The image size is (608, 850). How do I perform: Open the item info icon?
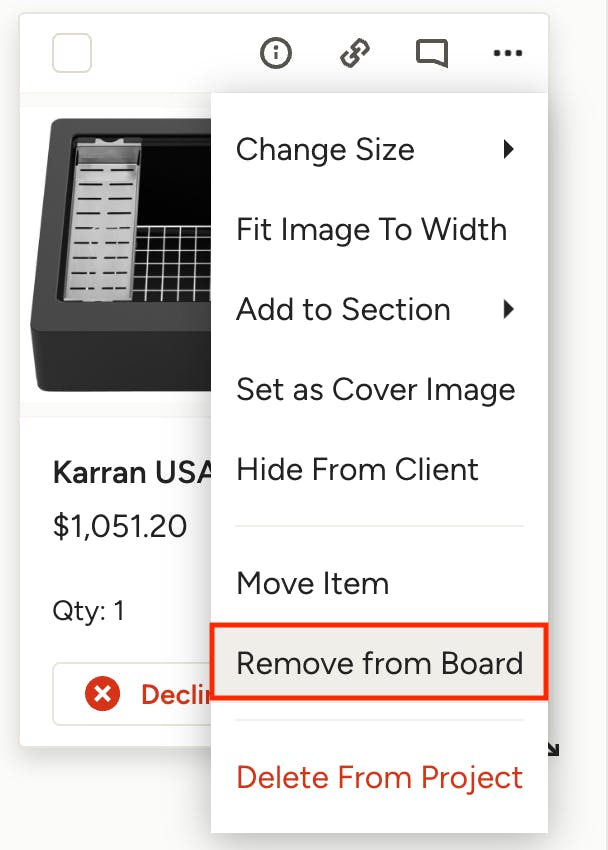tap(276, 53)
